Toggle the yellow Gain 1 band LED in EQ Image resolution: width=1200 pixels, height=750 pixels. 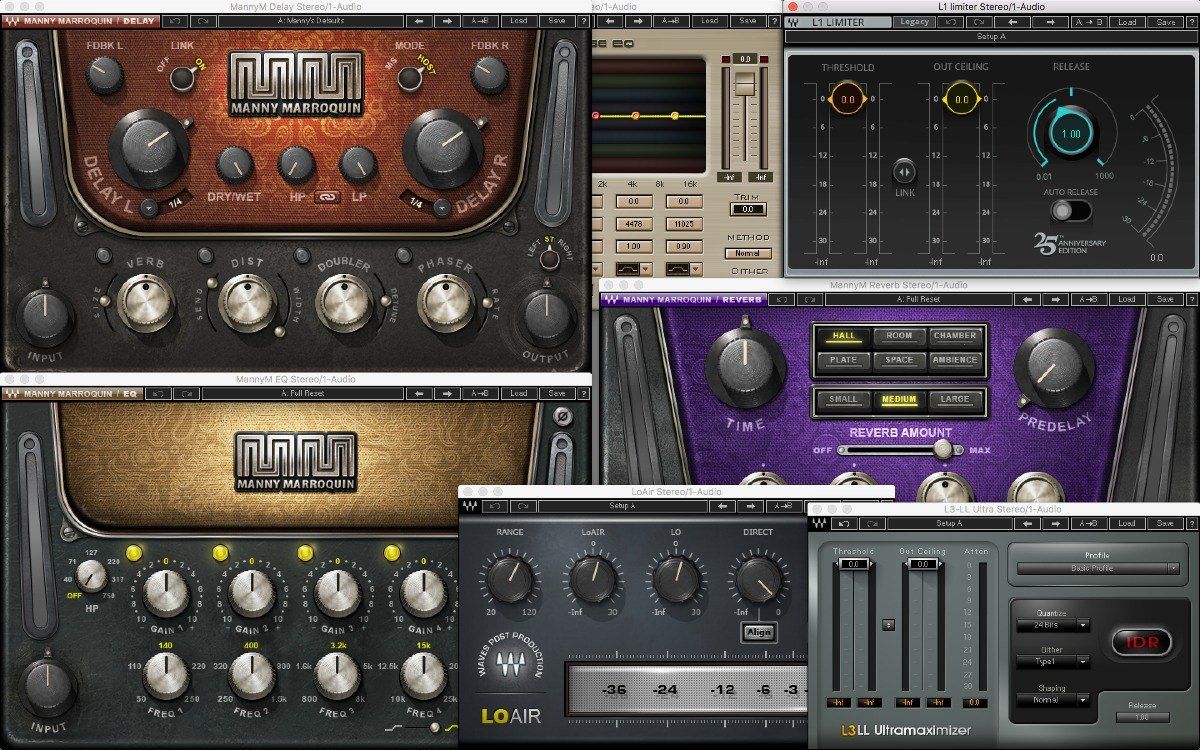(x=133, y=552)
